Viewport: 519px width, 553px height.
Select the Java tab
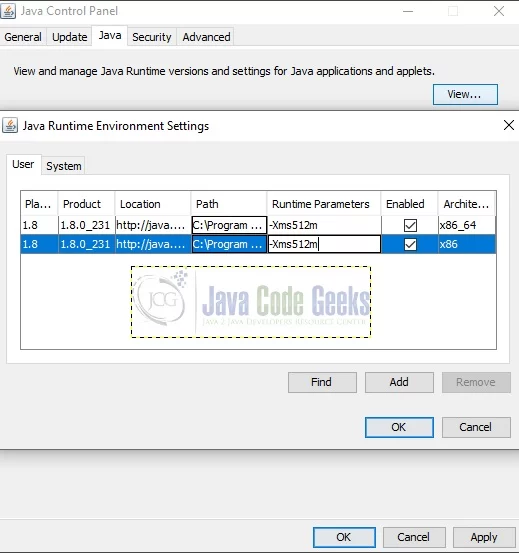tap(110, 36)
